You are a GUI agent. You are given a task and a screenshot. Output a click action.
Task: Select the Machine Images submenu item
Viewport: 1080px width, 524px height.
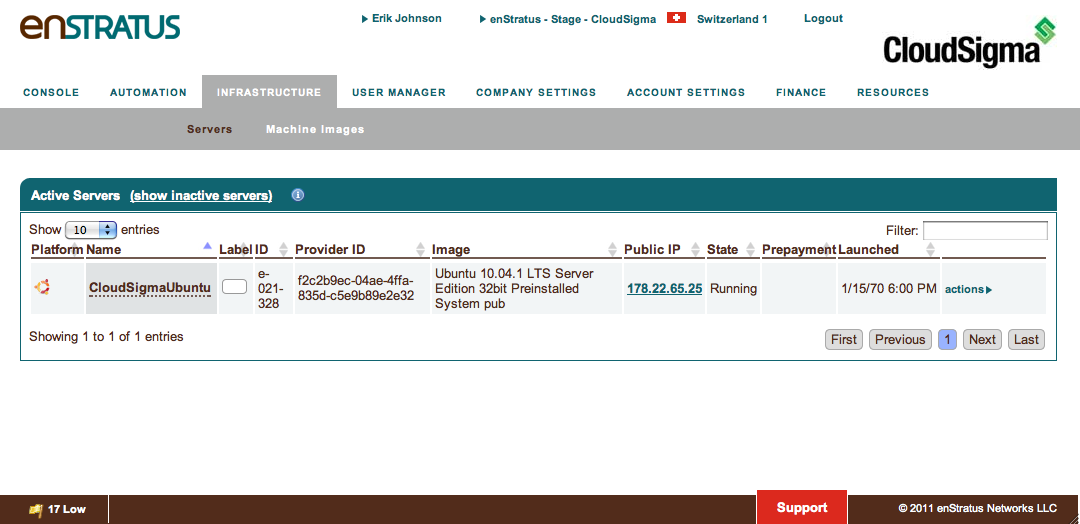pyautogui.click(x=315, y=129)
